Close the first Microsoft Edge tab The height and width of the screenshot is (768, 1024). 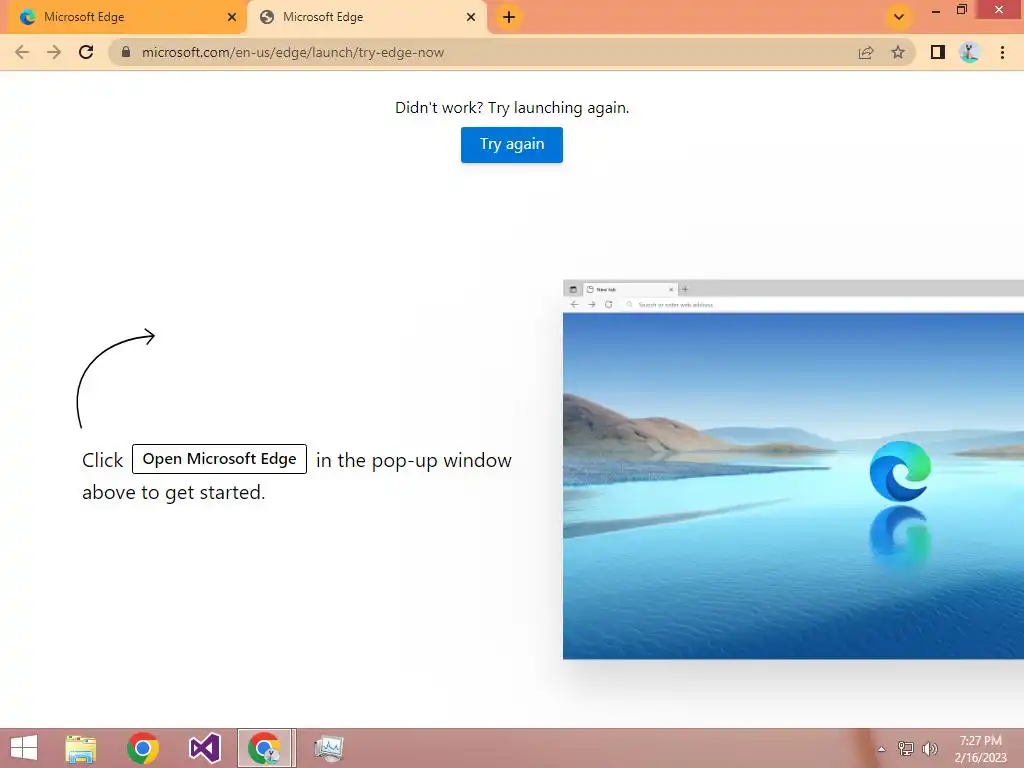(232, 17)
